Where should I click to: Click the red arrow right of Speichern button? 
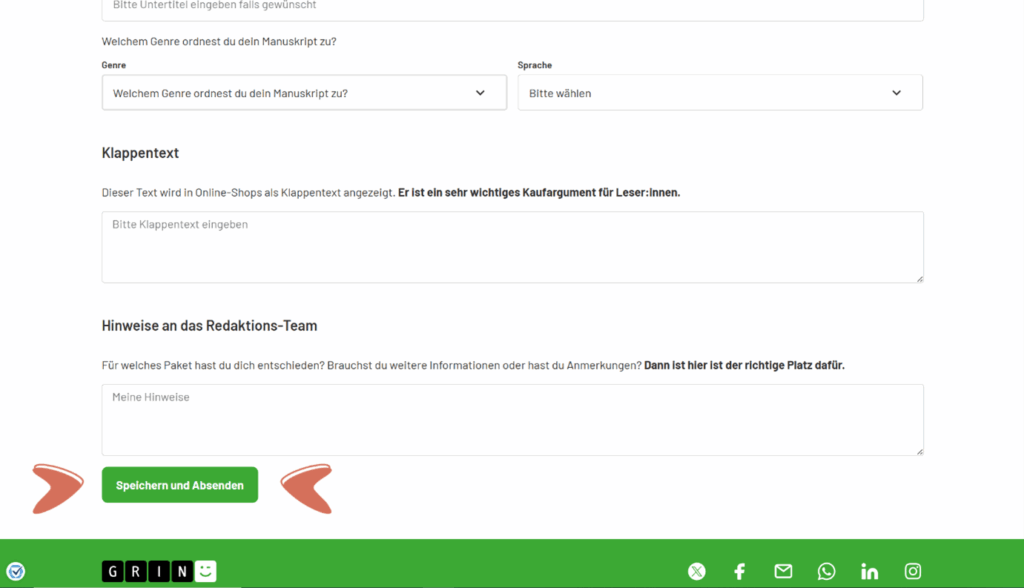coord(307,488)
